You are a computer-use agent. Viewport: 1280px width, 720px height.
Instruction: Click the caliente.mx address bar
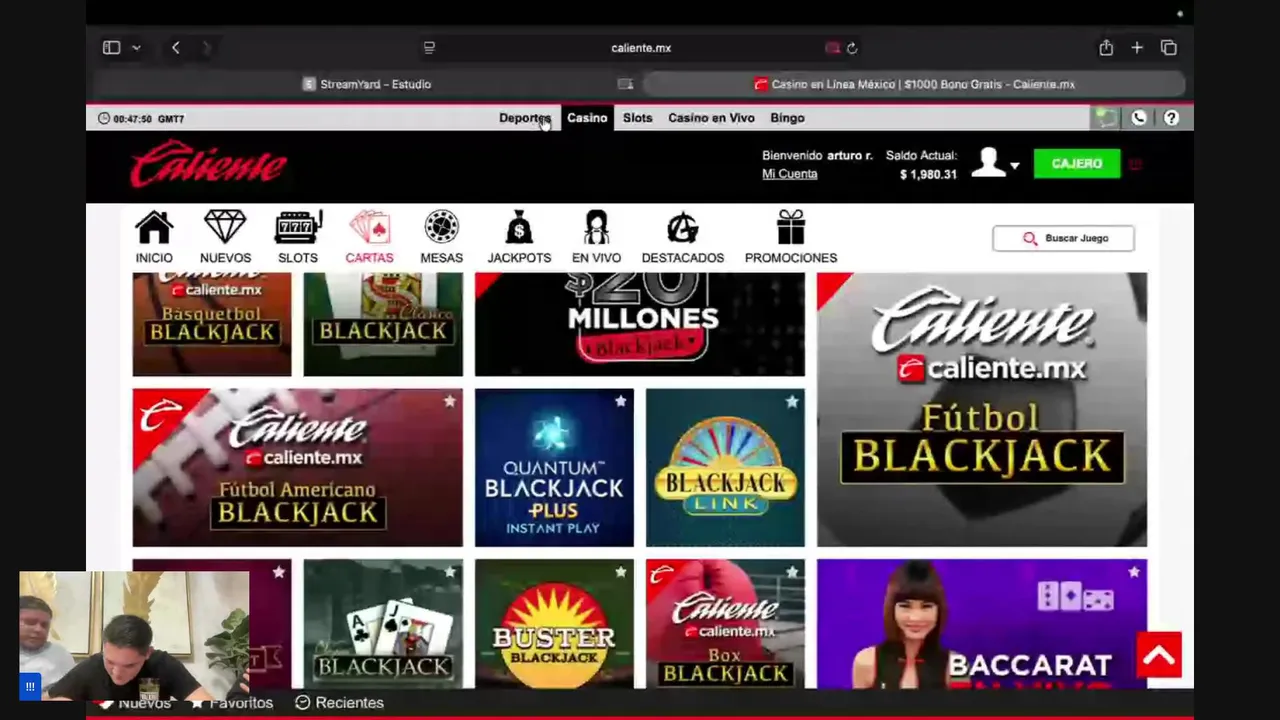pyautogui.click(x=641, y=48)
